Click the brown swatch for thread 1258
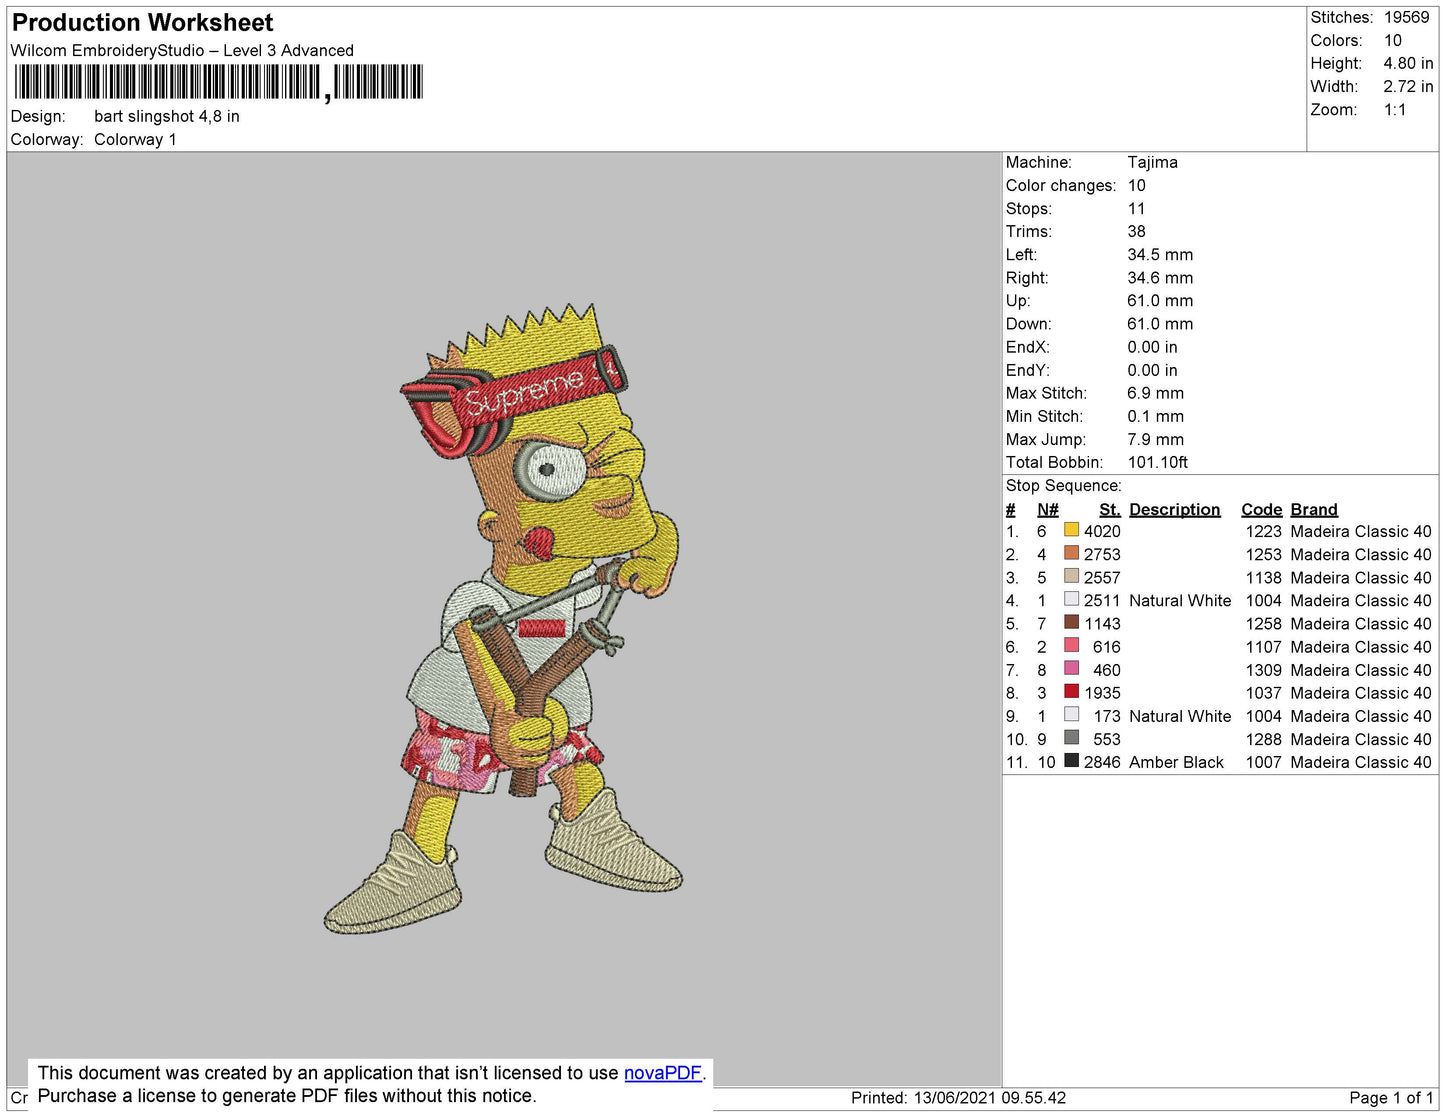This screenshot has width=1445, height=1117. pos(1071,622)
